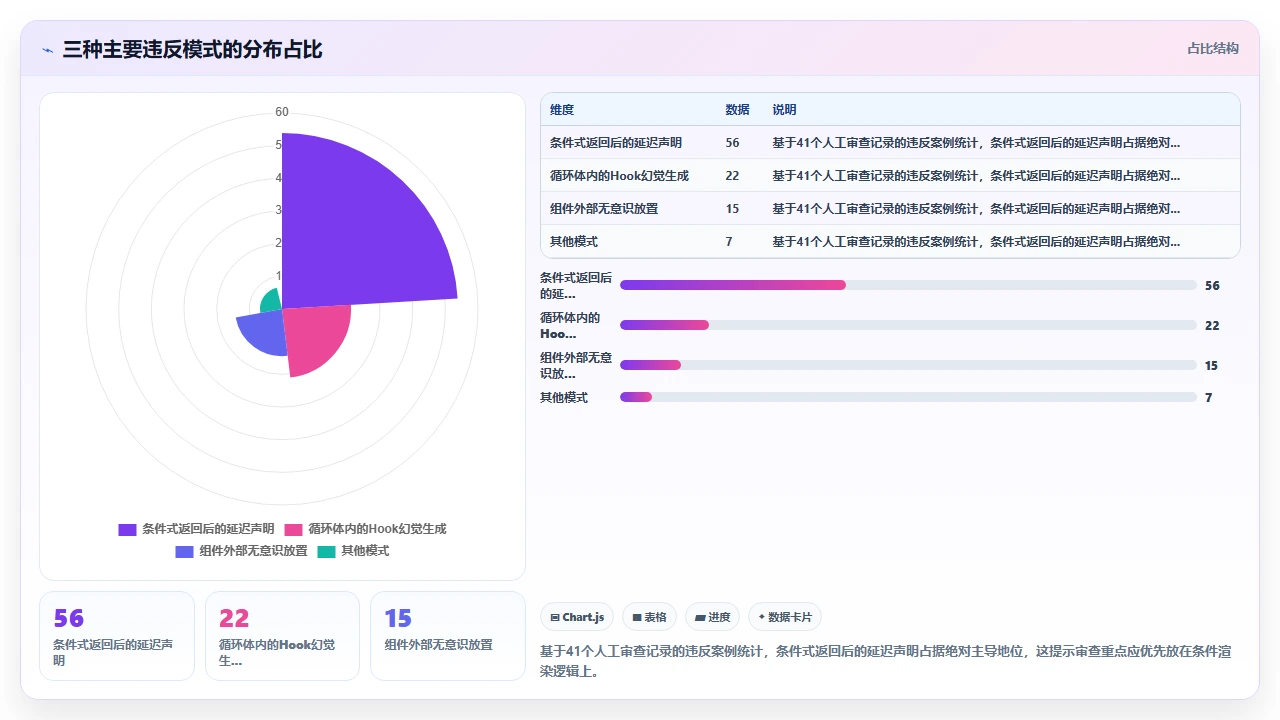Click the 维度 table column header
This screenshot has height=720, width=1280.
coord(562,110)
